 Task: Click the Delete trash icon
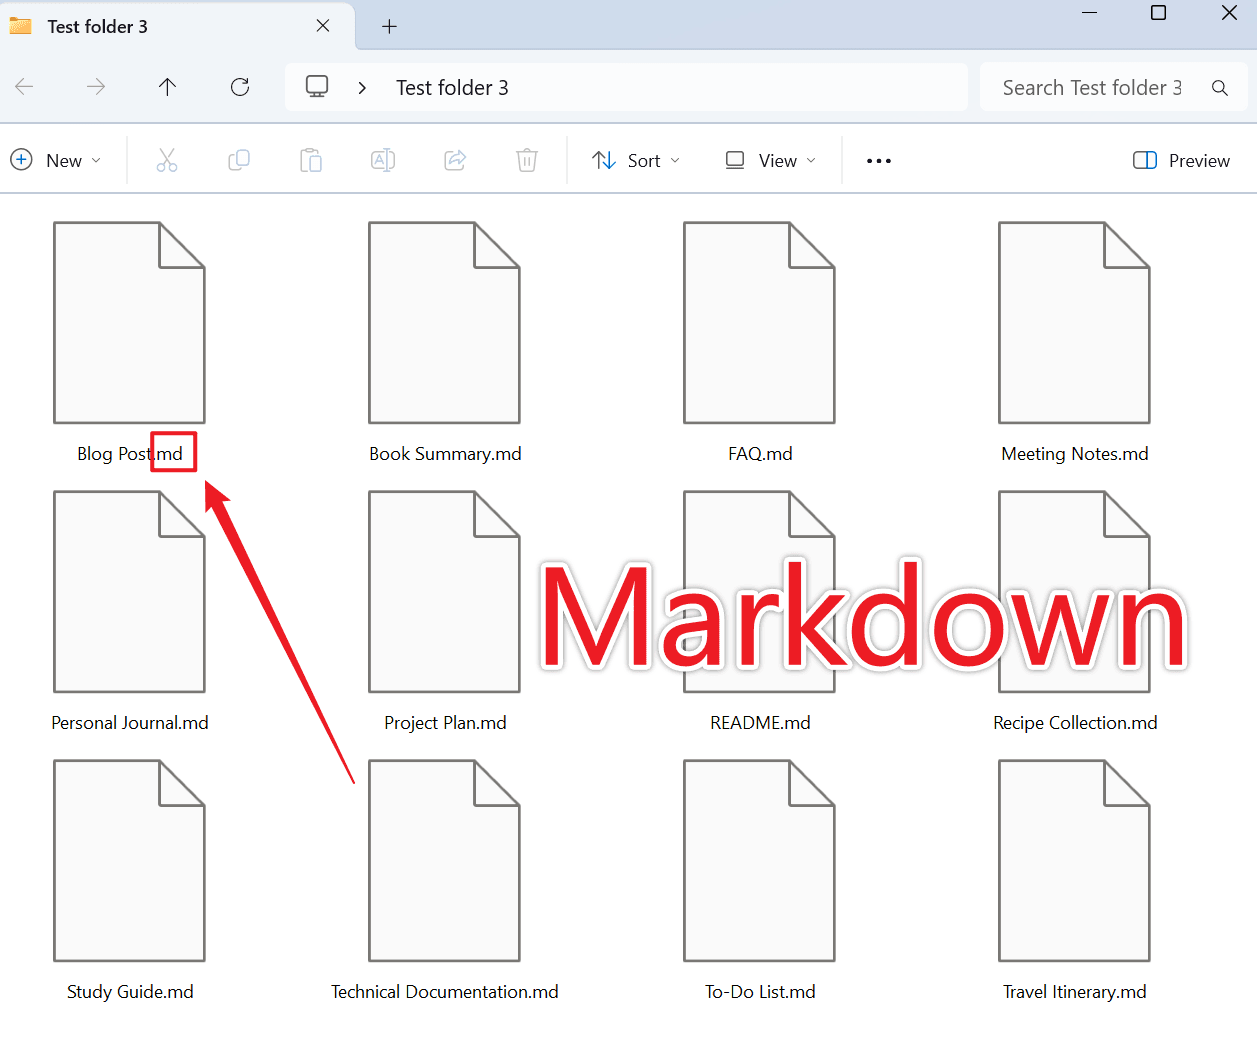coord(527,160)
